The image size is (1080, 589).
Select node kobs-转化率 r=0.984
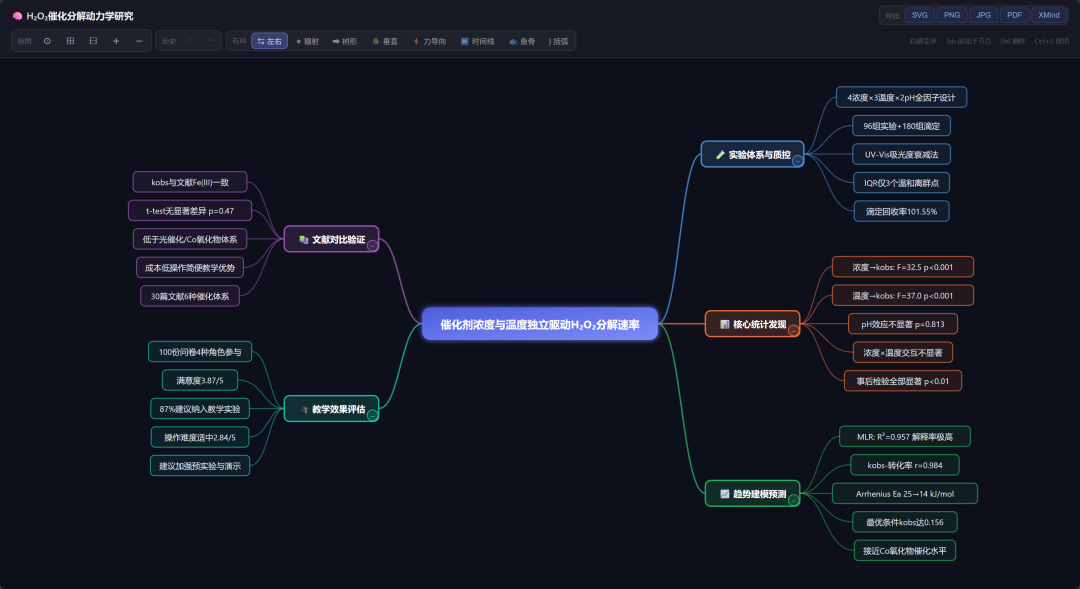point(904,465)
